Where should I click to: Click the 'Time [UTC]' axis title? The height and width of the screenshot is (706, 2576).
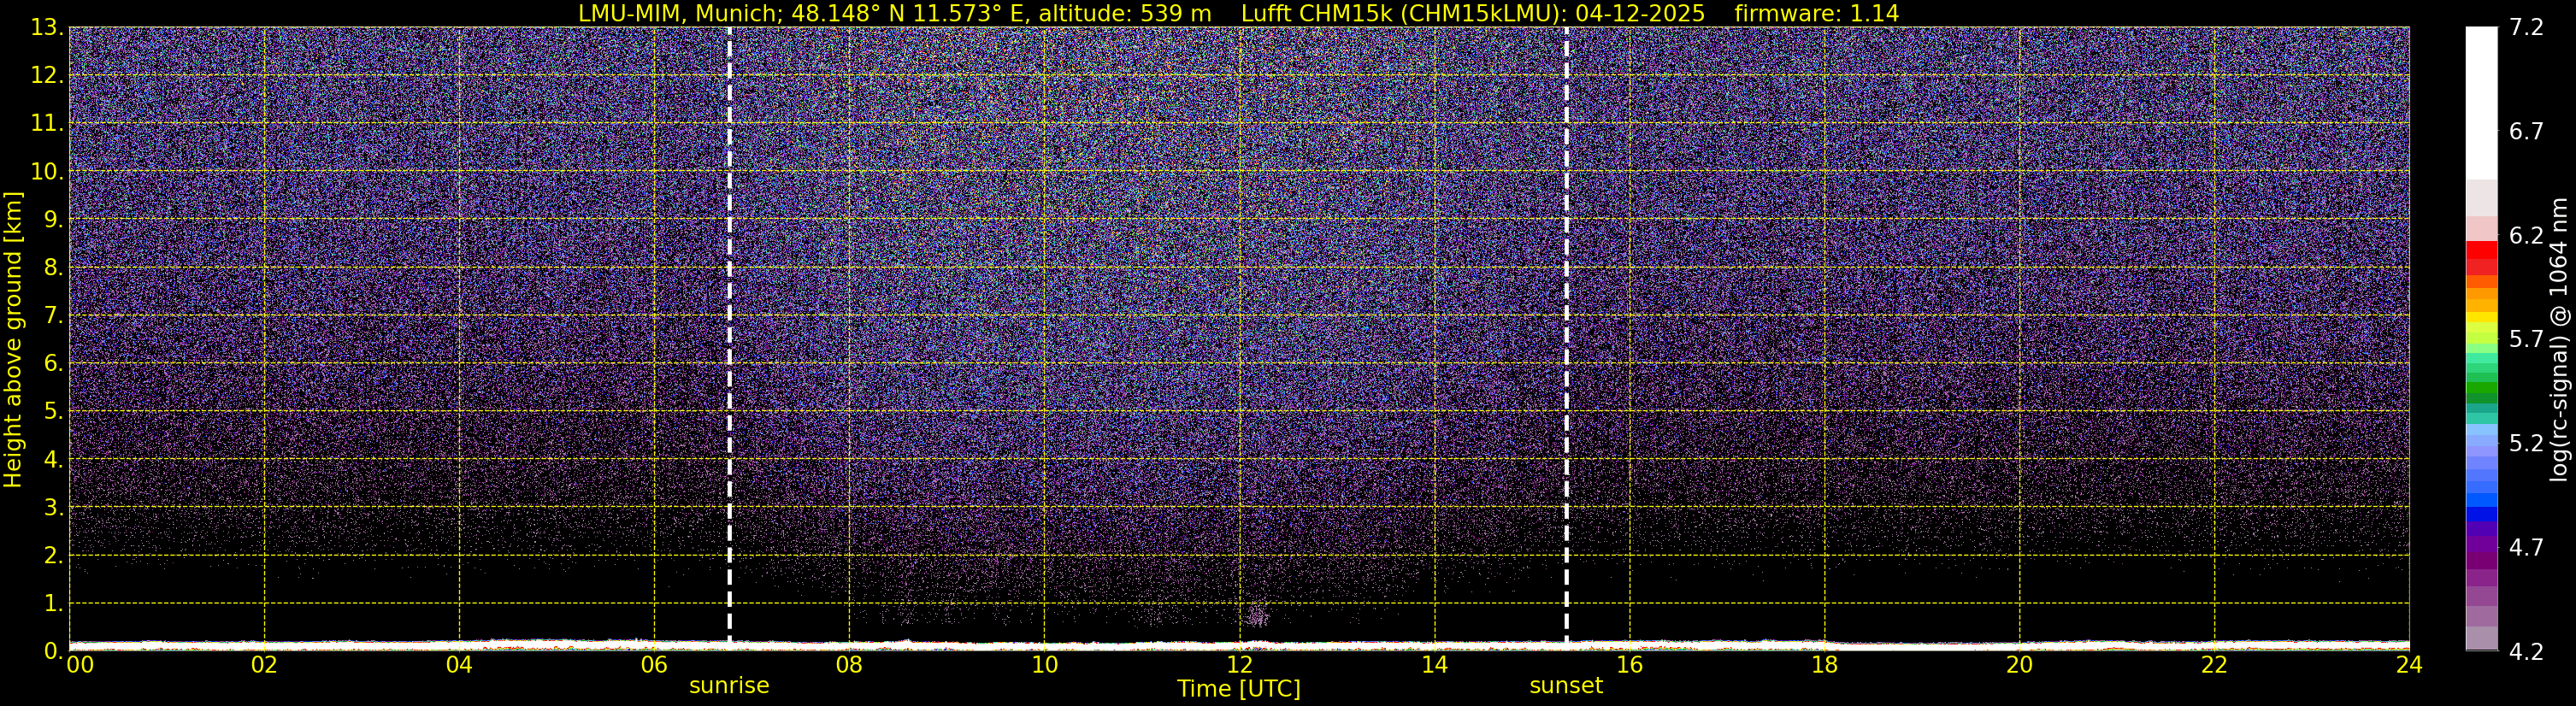[x=1238, y=689]
